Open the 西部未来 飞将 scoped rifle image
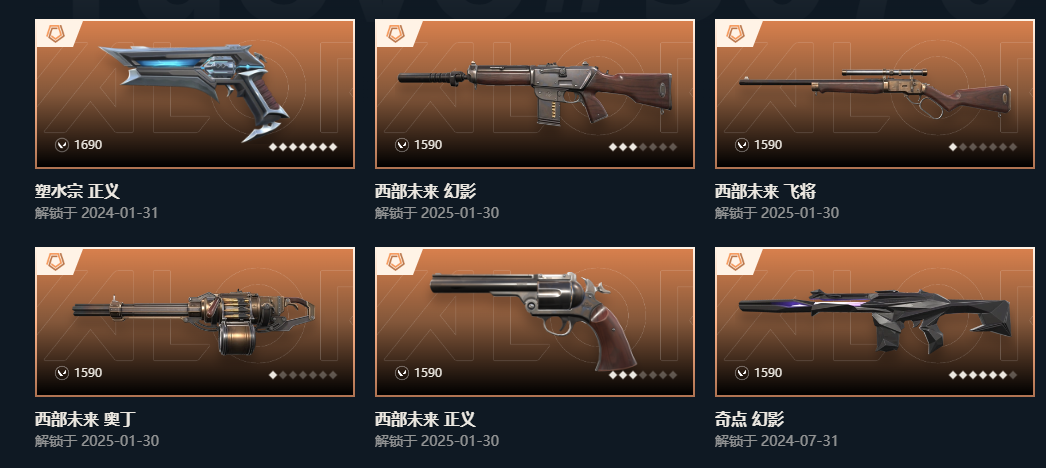Viewport: 1046px width, 468px height. [875, 93]
